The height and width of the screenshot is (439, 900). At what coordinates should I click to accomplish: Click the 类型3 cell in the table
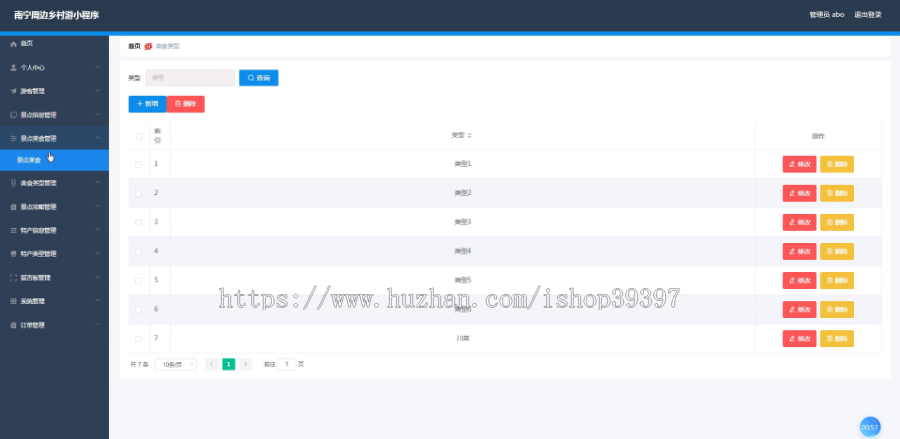463,222
